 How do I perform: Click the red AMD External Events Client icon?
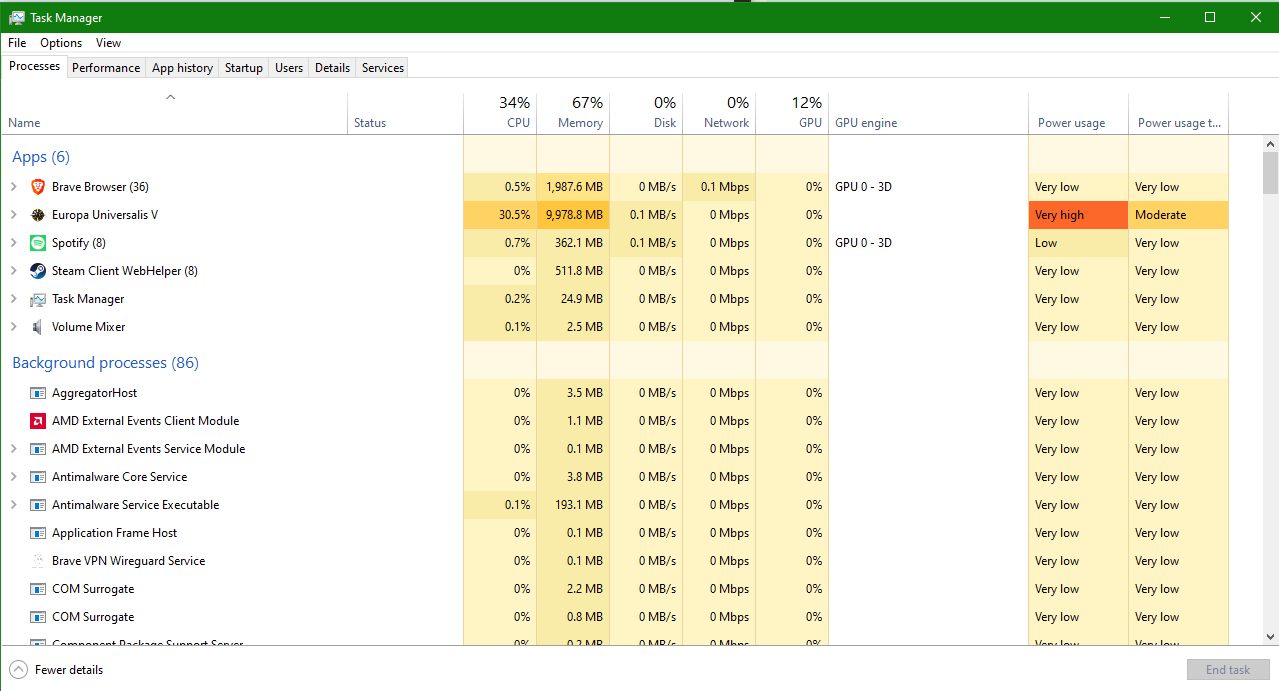(38, 421)
